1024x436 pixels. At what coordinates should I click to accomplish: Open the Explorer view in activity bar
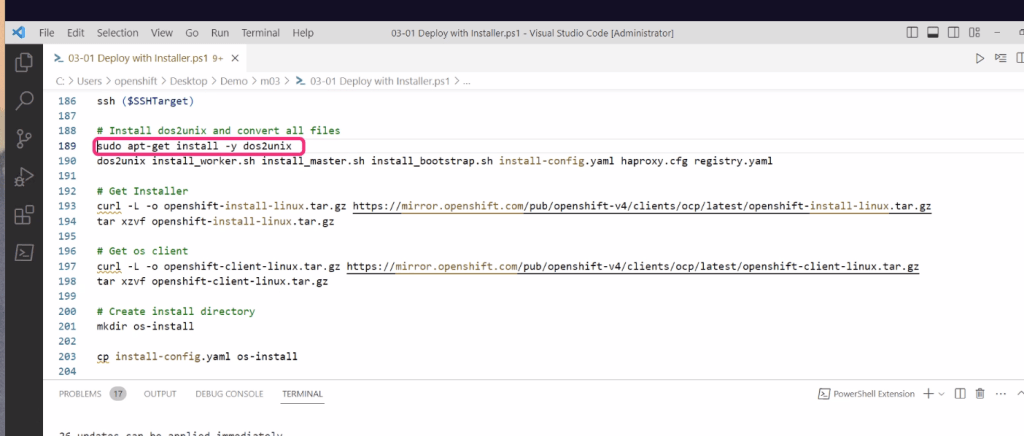(x=24, y=62)
